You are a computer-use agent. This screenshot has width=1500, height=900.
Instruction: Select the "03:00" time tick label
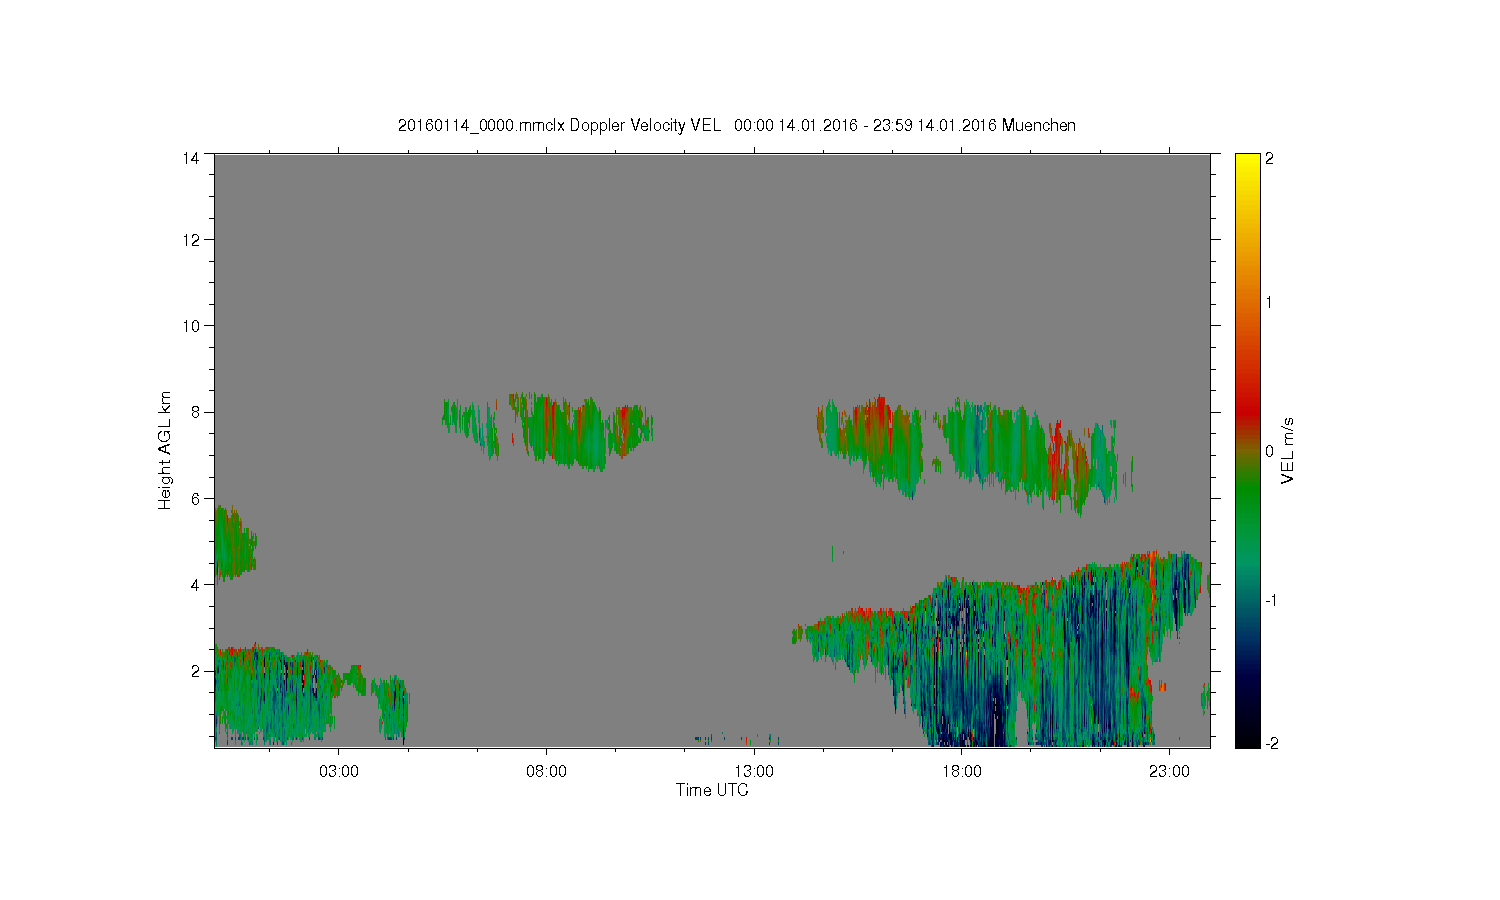[x=339, y=772]
